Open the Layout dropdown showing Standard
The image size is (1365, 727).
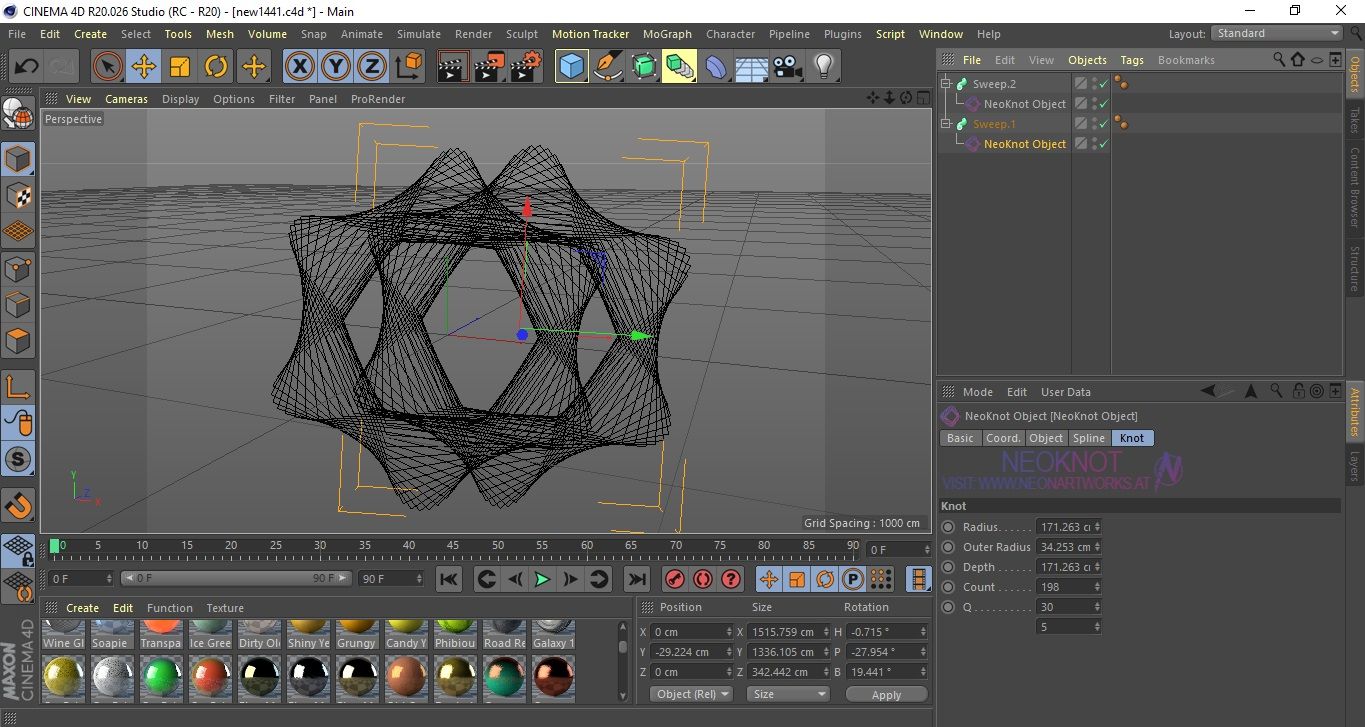click(x=1277, y=33)
